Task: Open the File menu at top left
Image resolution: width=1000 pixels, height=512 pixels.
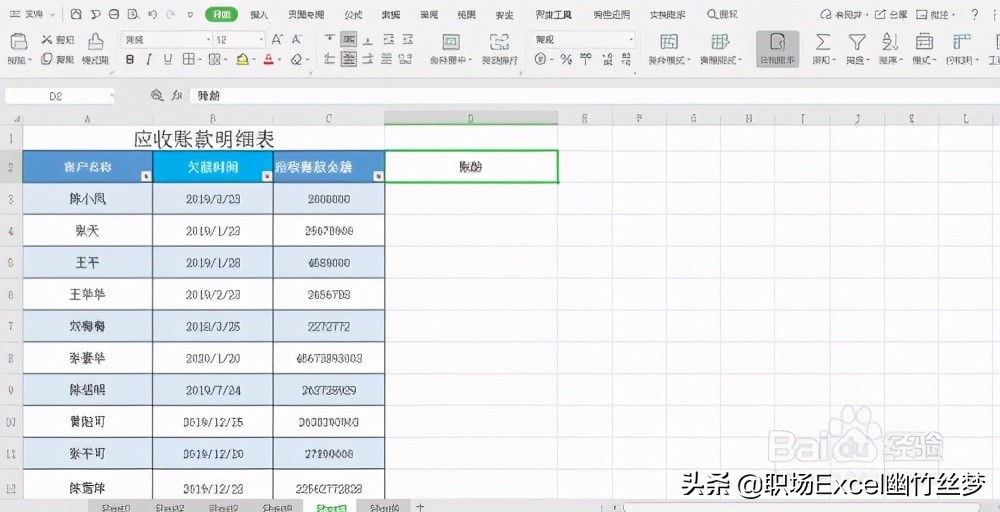Action: pyautogui.click(x=33, y=14)
